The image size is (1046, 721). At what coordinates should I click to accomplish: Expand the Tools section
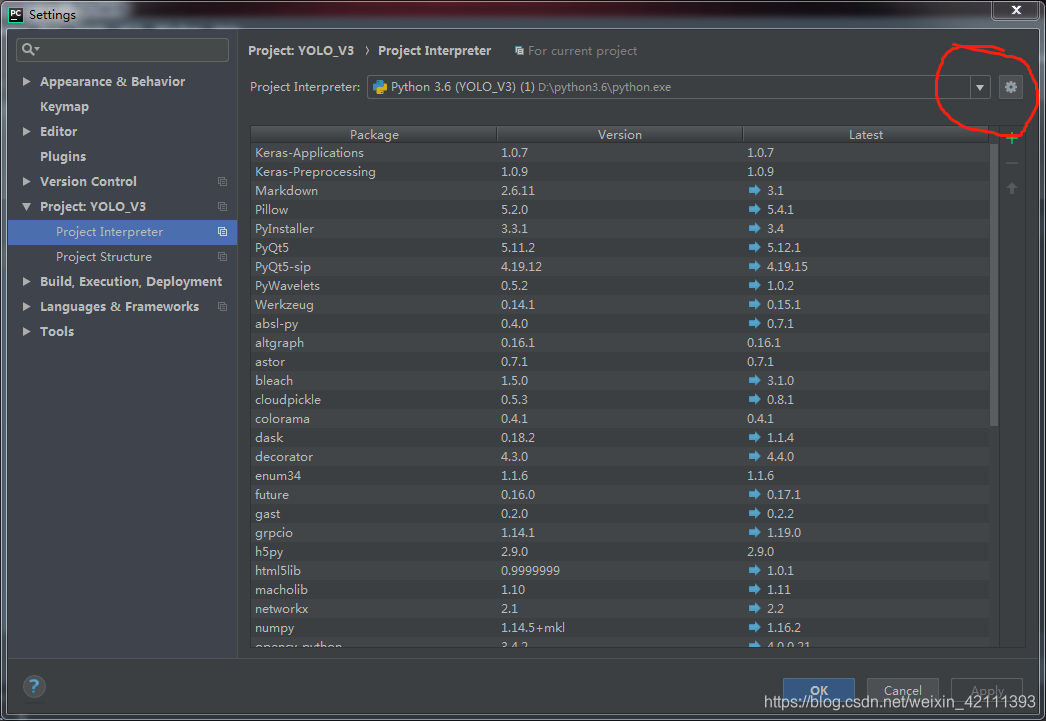coord(26,331)
